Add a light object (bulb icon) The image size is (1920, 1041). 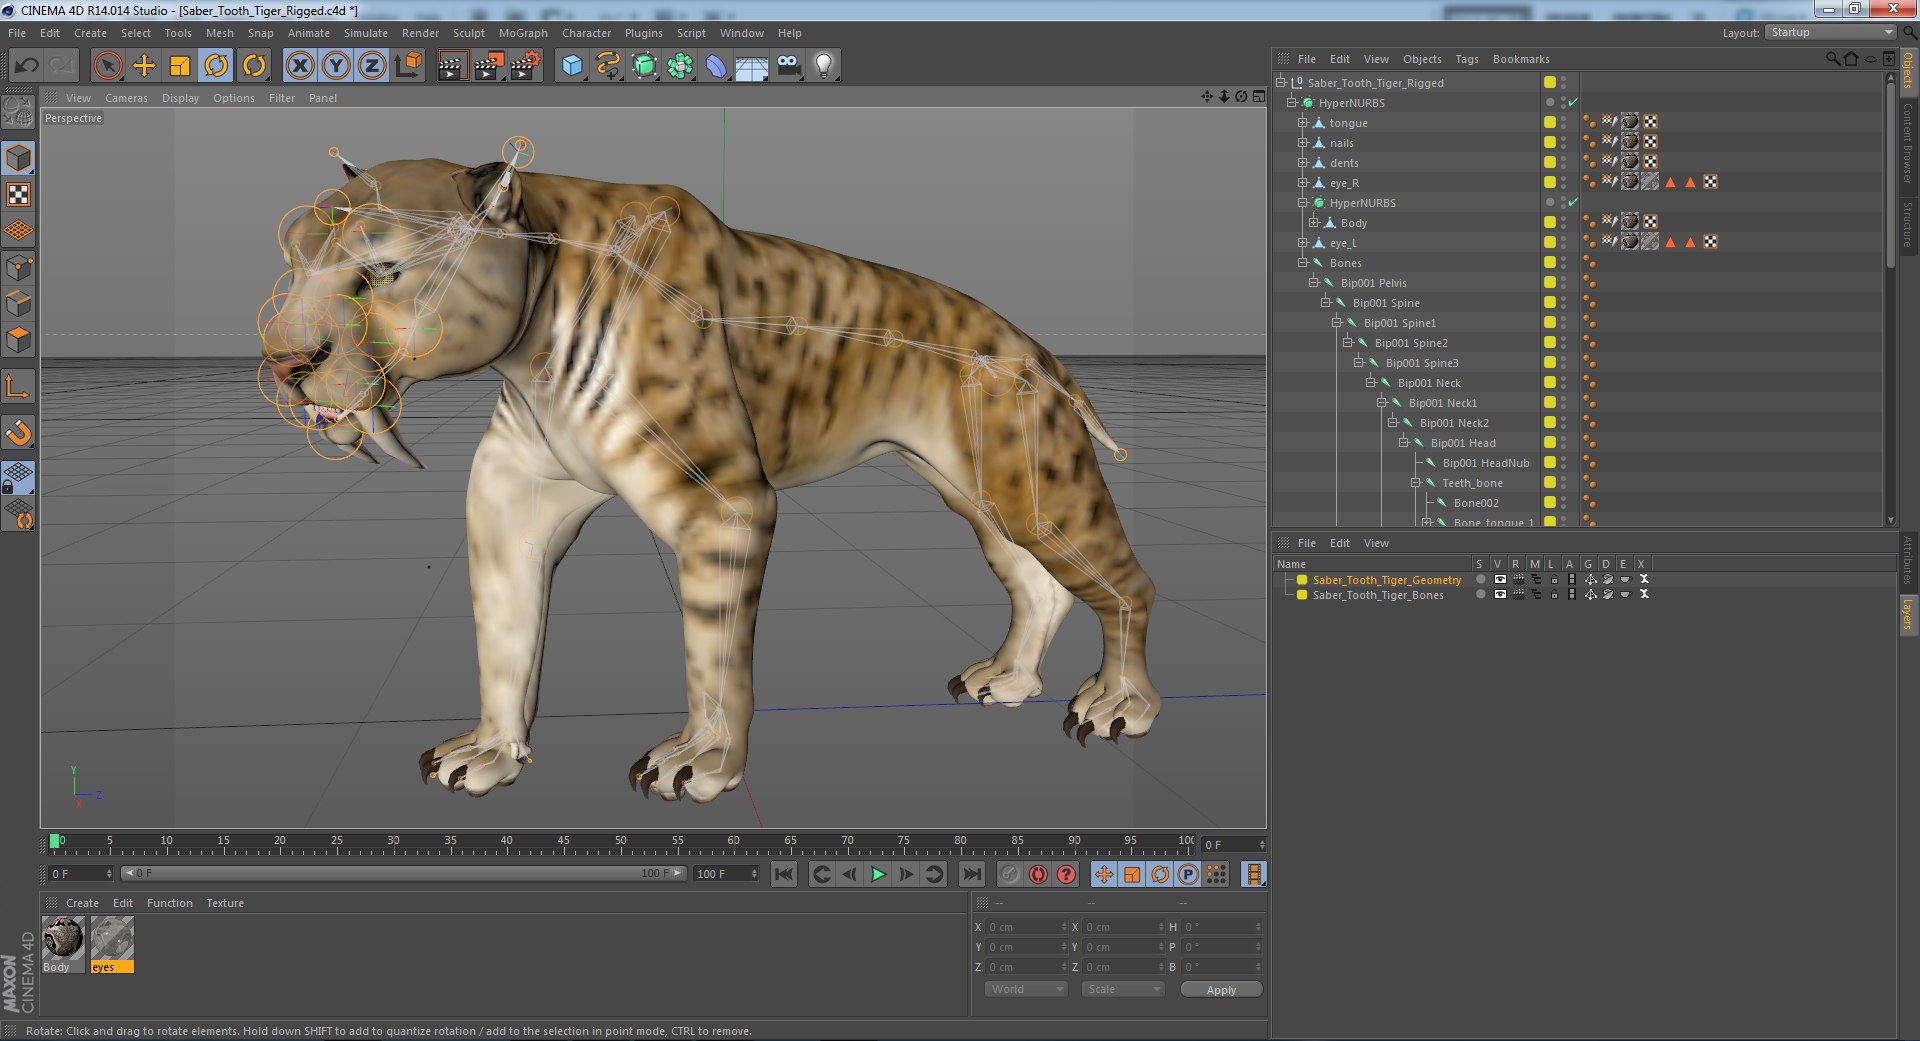pos(824,66)
